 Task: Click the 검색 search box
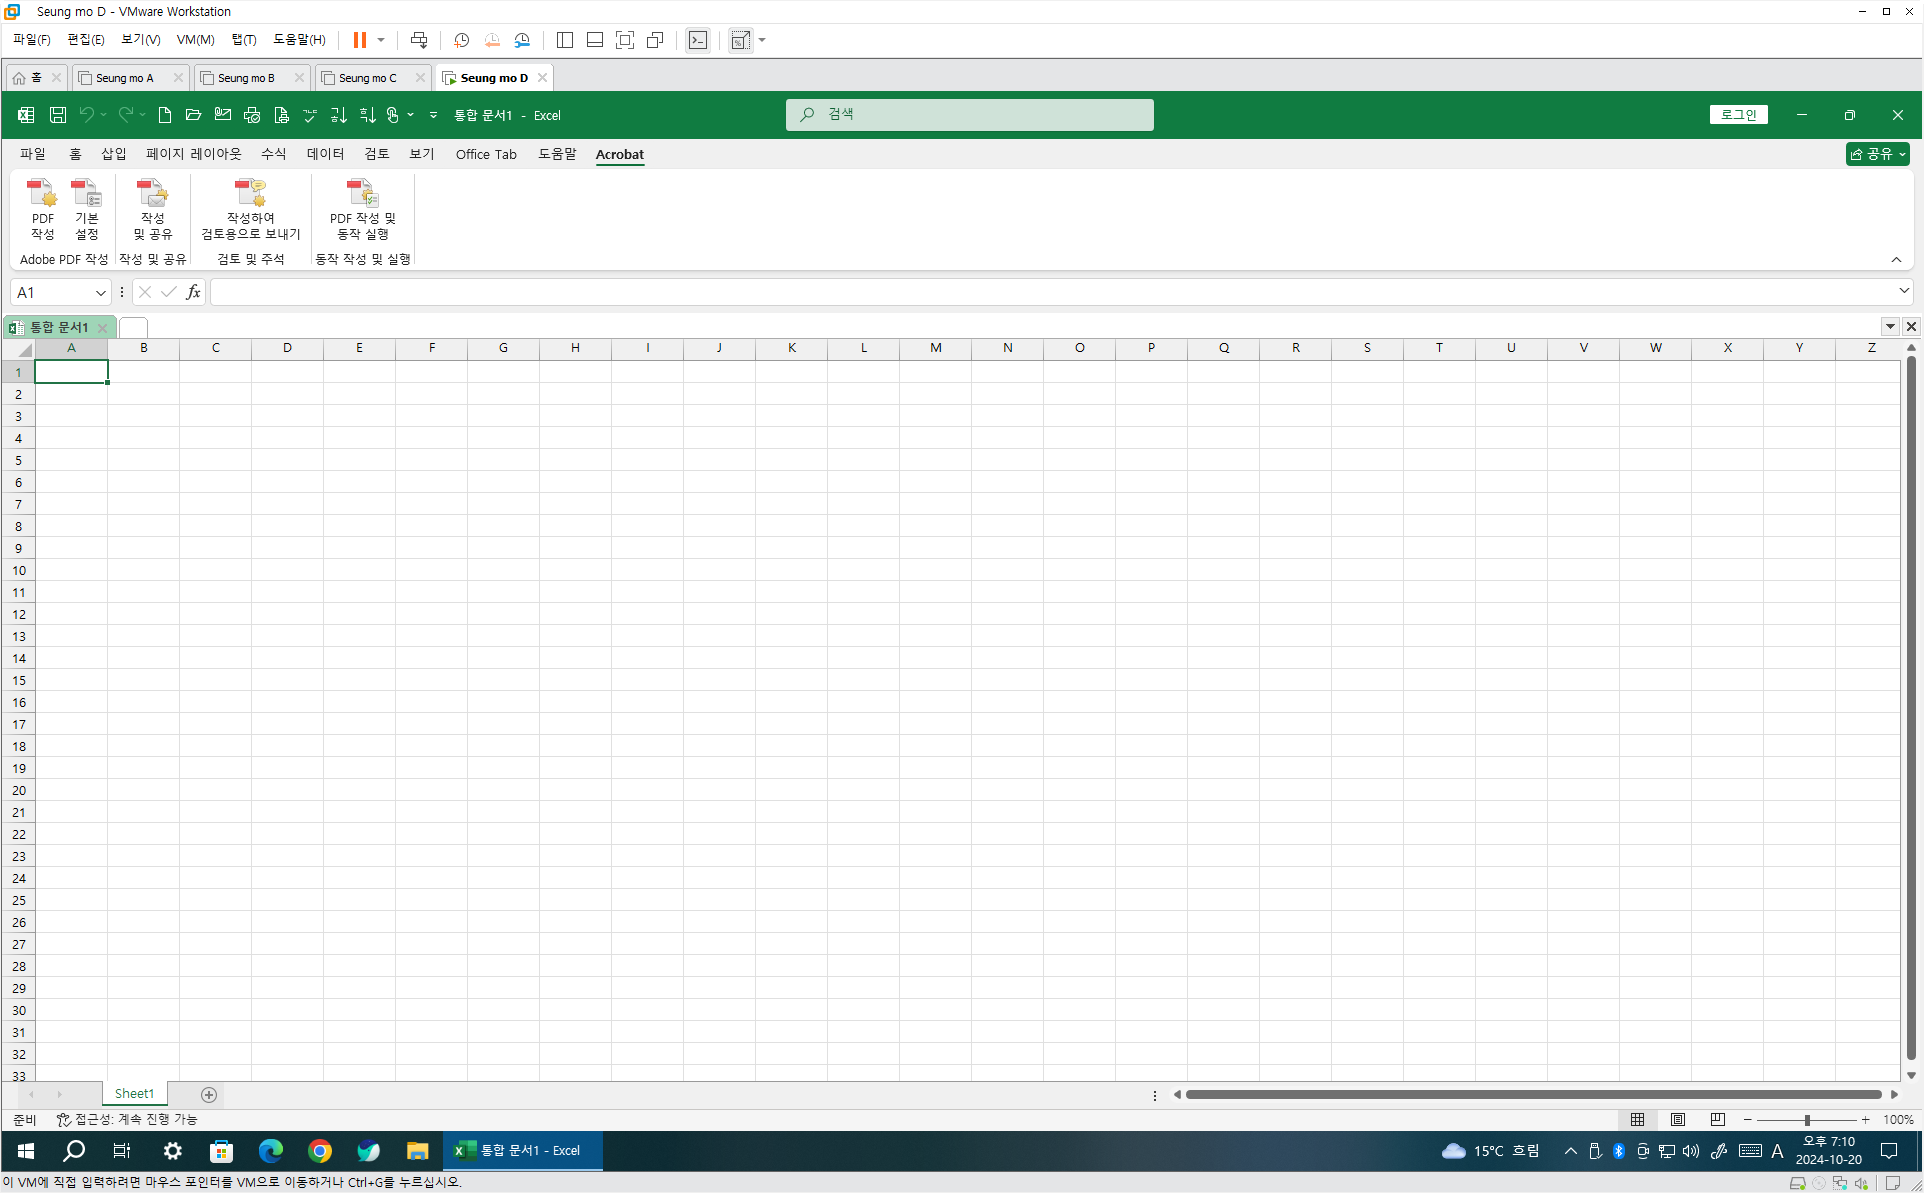969,114
